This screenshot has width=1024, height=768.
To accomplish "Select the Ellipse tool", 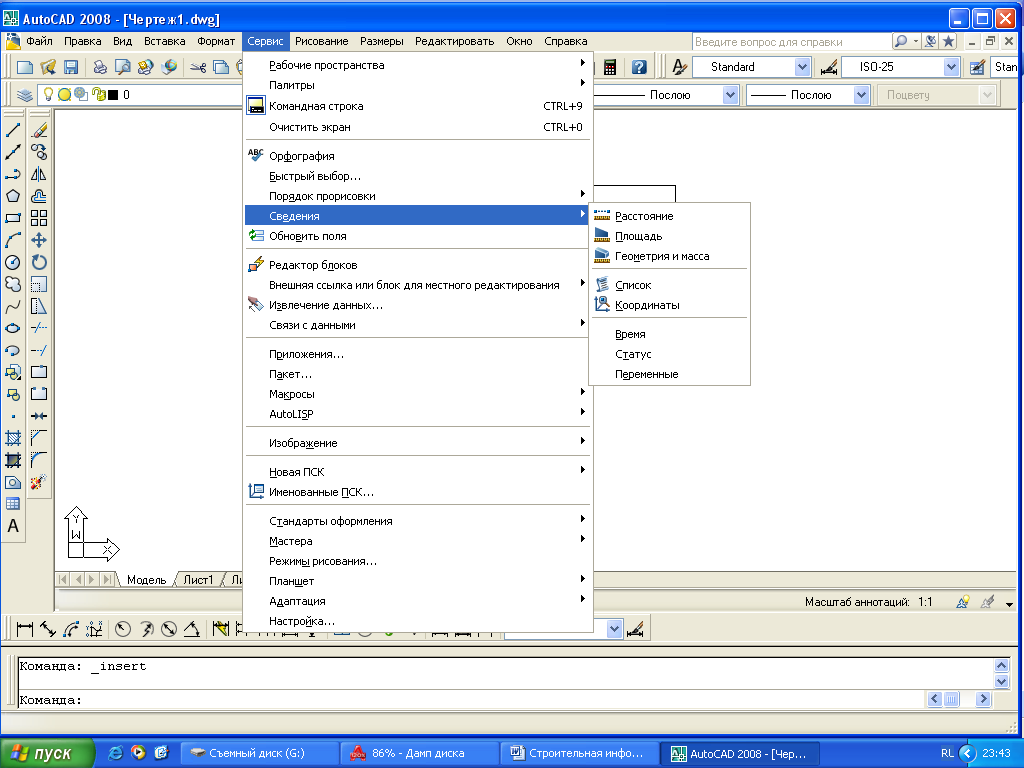I will point(13,328).
